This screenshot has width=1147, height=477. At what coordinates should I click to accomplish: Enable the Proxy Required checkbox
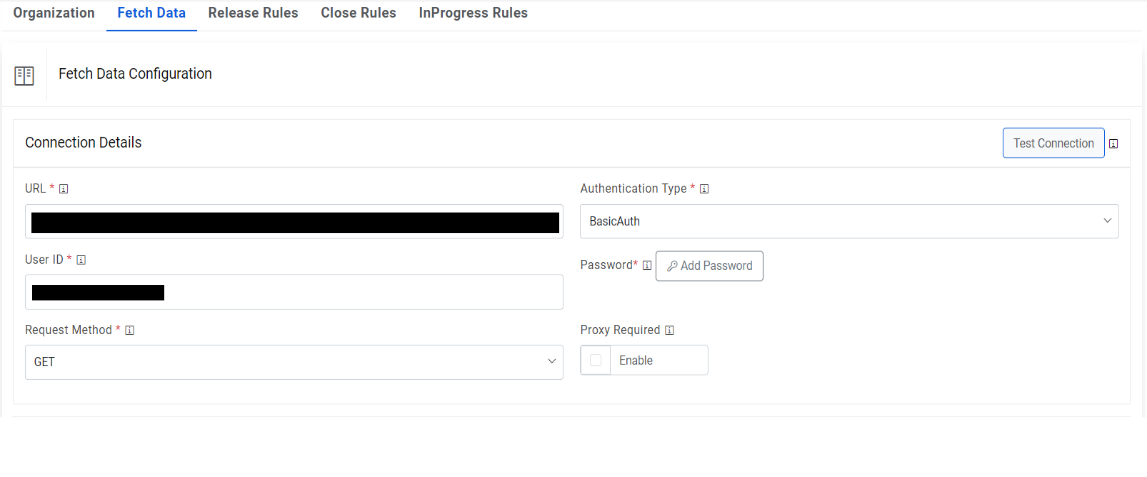596,360
